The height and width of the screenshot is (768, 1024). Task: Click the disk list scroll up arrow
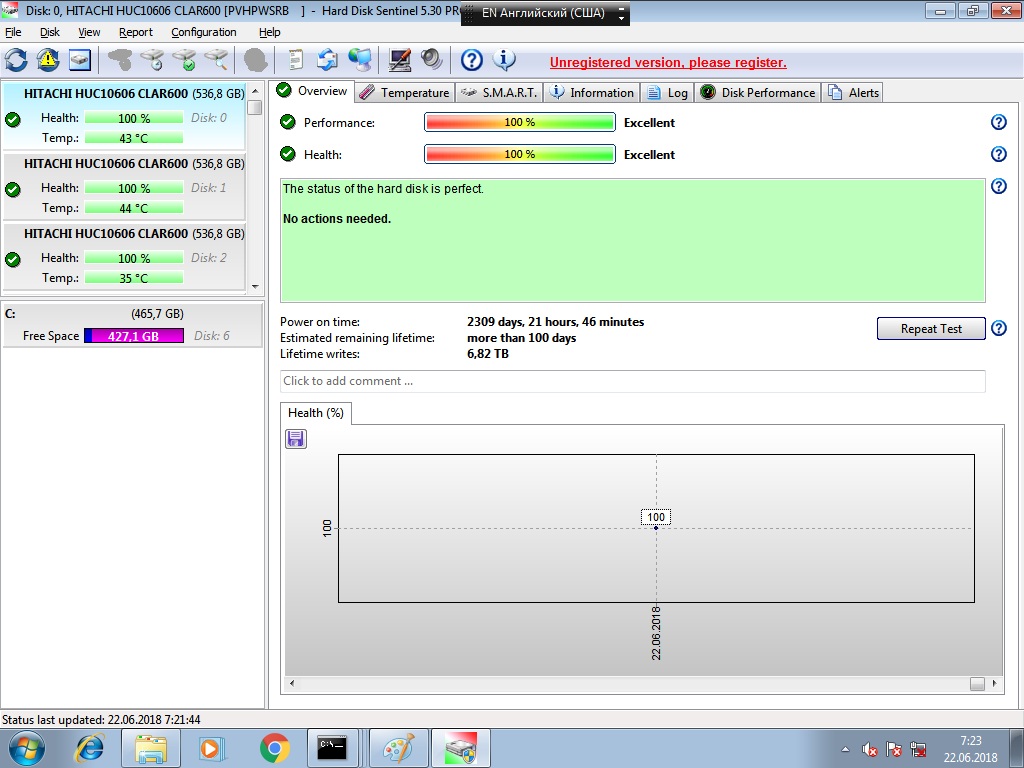[x=255, y=91]
